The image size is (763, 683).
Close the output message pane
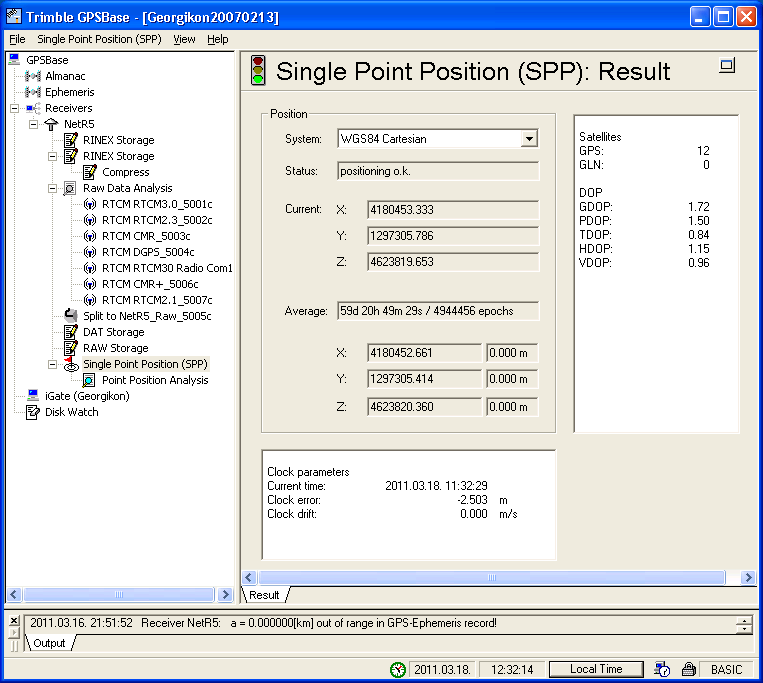point(14,620)
